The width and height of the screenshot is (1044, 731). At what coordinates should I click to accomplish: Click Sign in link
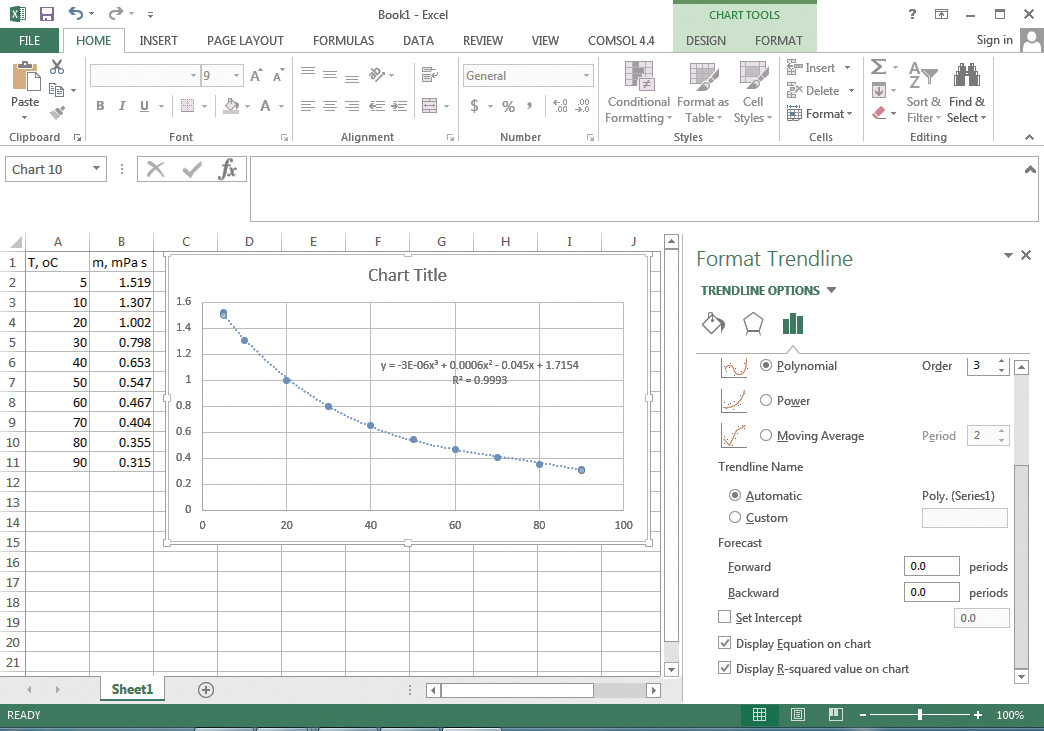point(994,40)
